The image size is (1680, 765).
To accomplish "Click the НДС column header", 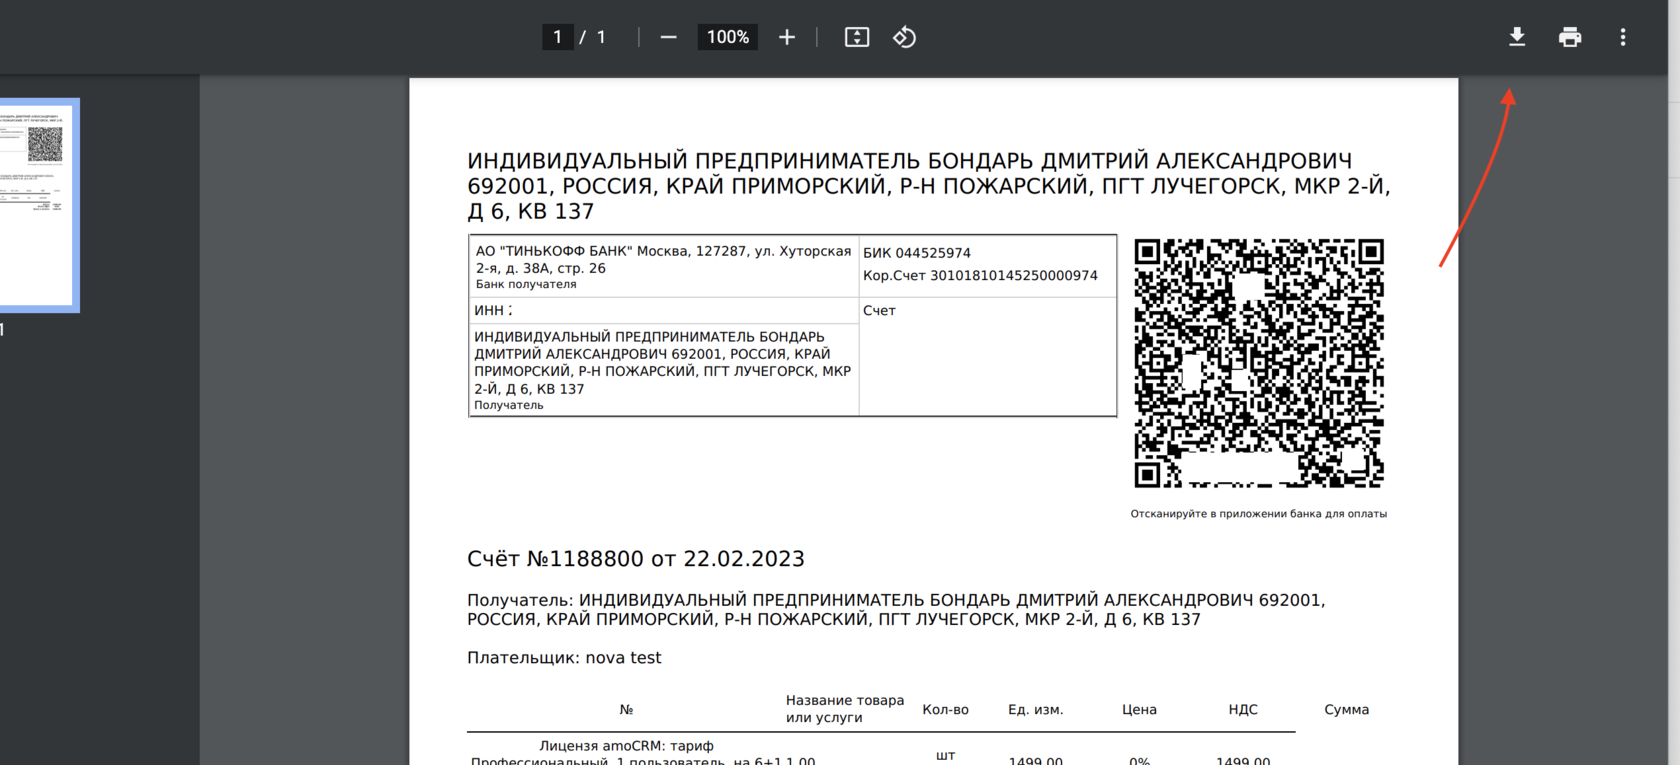I will pos(1243,709).
